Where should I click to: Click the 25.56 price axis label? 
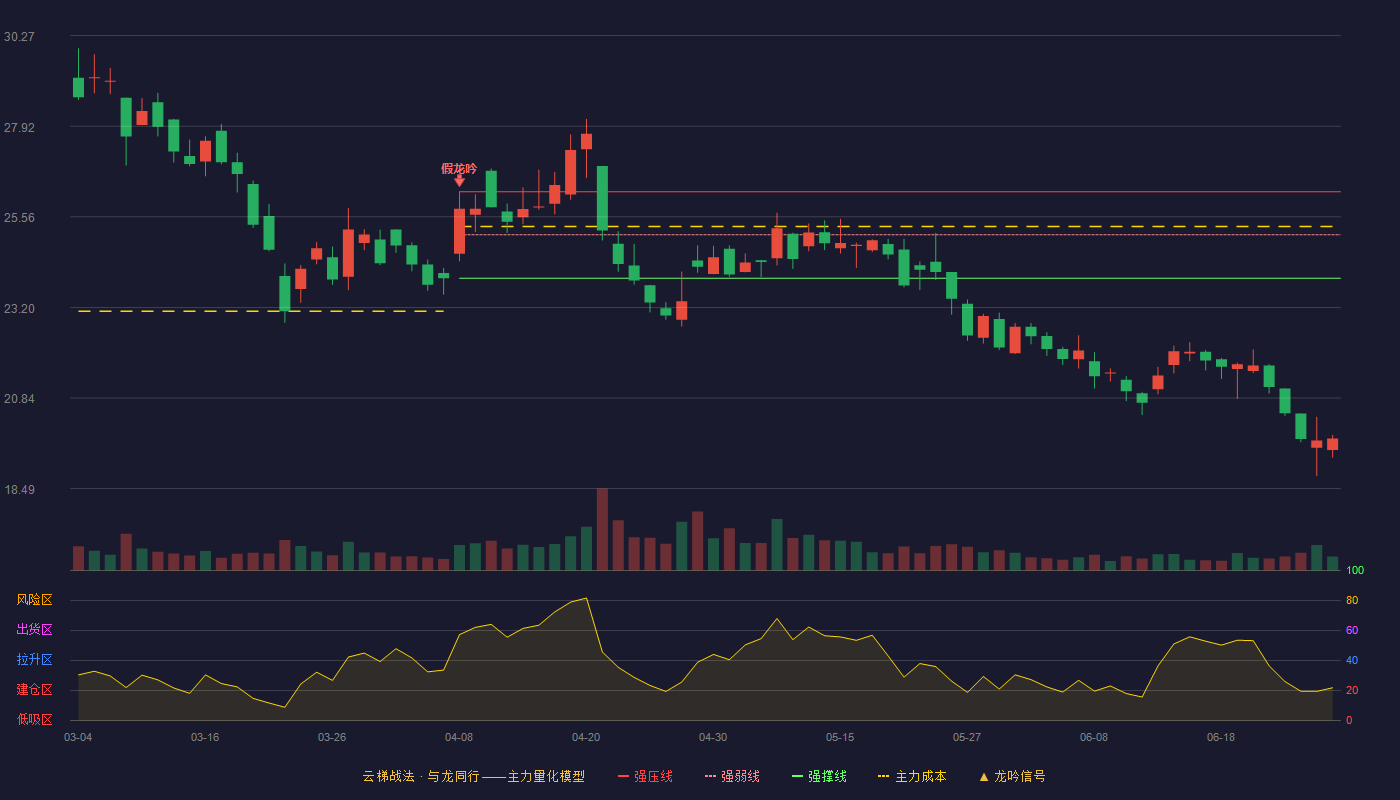pyautogui.click(x=19, y=217)
